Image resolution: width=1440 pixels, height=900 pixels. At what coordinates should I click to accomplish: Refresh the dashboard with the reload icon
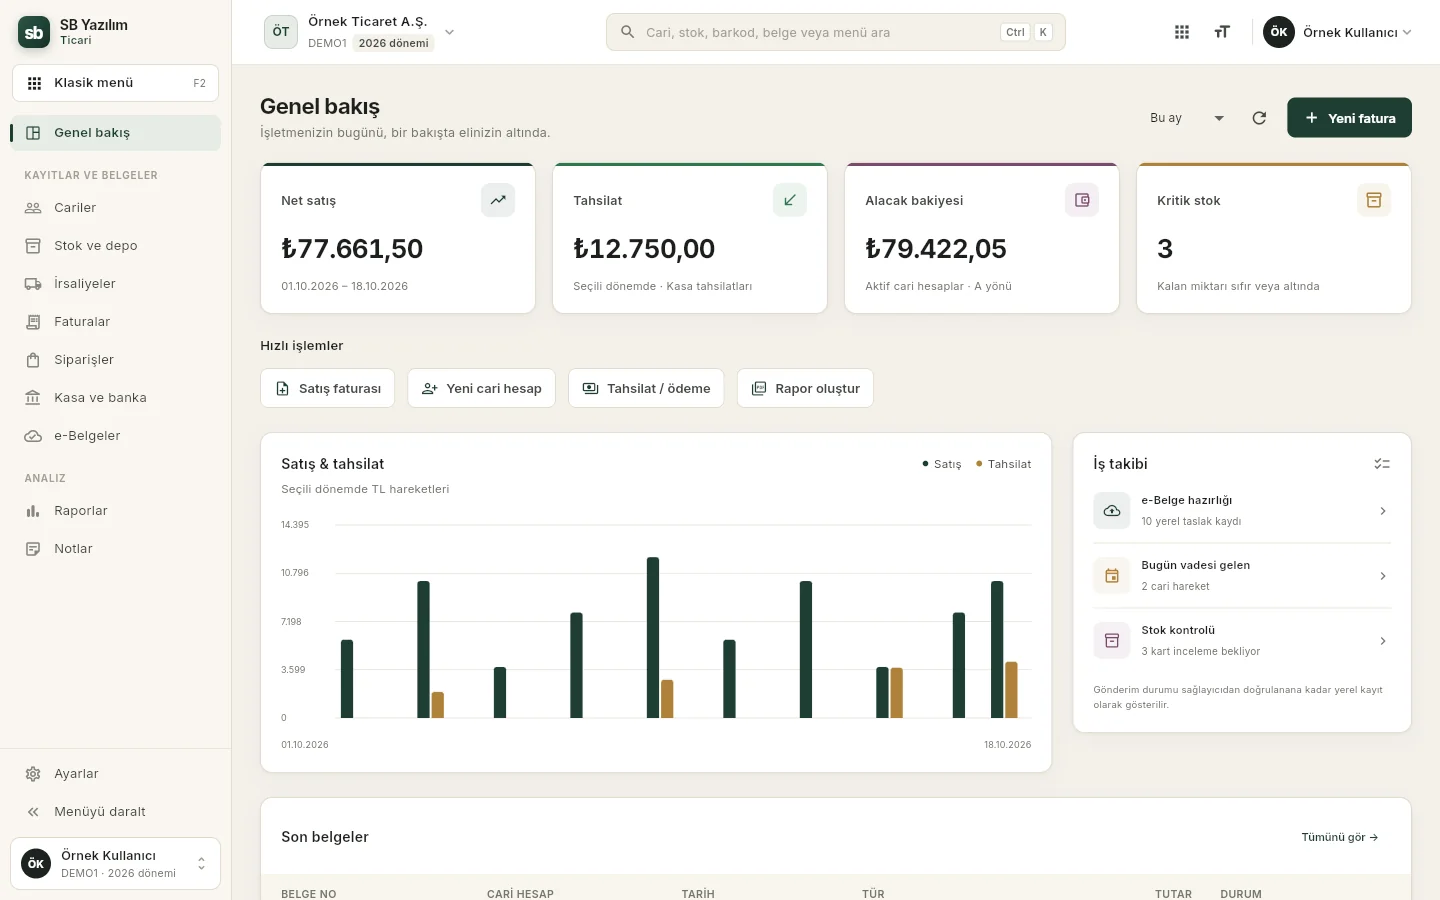pos(1259,118)
